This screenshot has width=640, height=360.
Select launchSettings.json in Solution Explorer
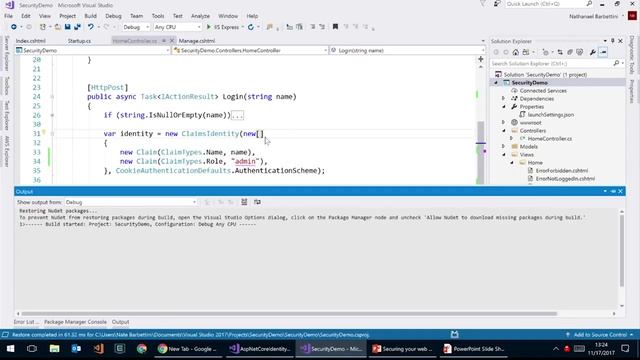point(551,115)
